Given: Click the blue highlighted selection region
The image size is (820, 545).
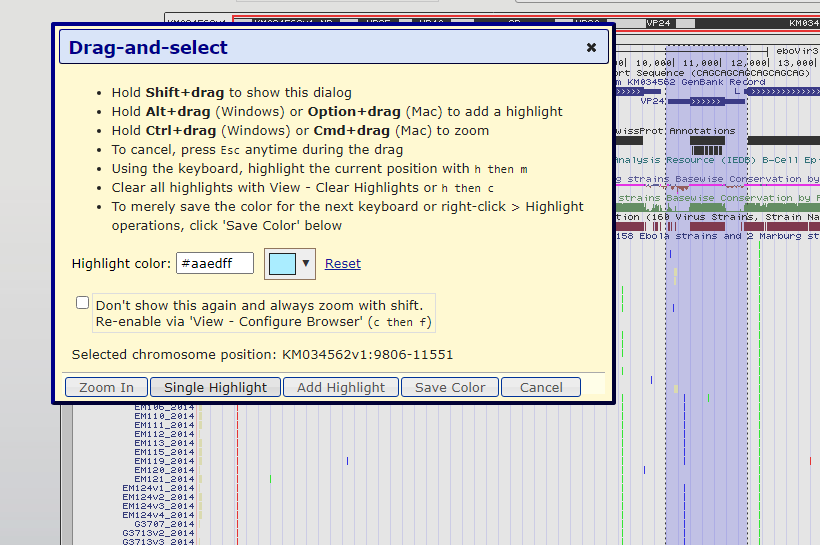Looking at the screenshot, I should coord(705,300).
